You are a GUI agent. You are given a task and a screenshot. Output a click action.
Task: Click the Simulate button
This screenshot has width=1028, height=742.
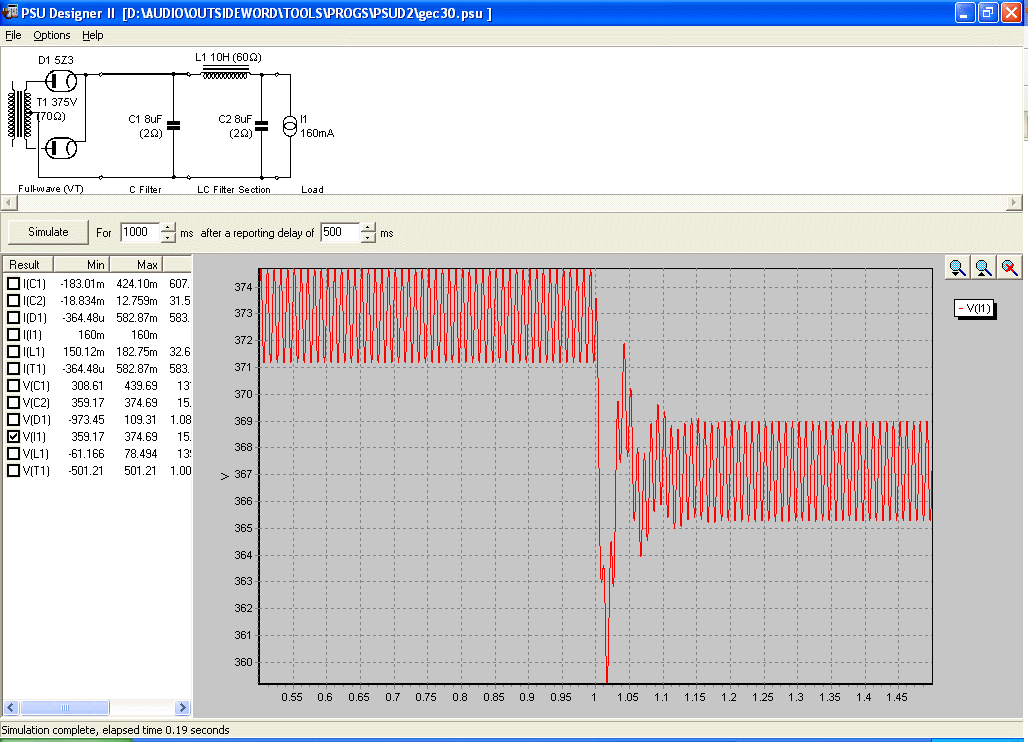(48, 232)
